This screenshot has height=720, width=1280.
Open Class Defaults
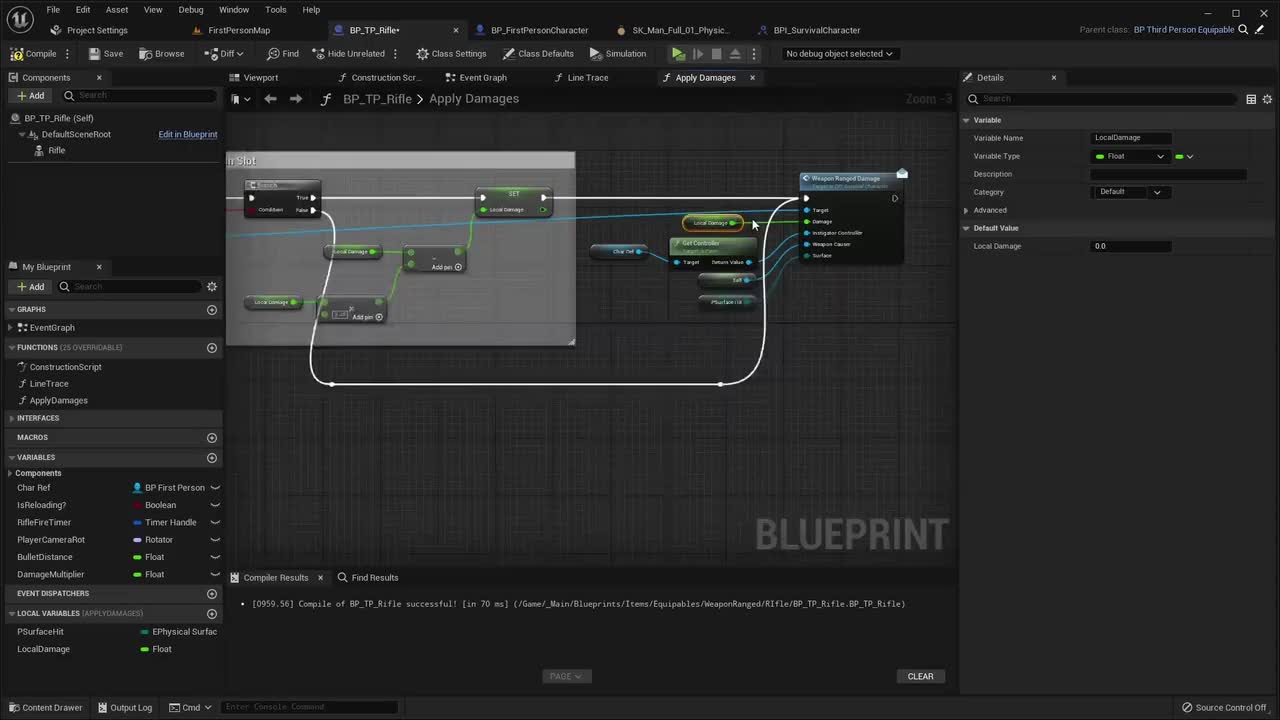coord(538,54)
